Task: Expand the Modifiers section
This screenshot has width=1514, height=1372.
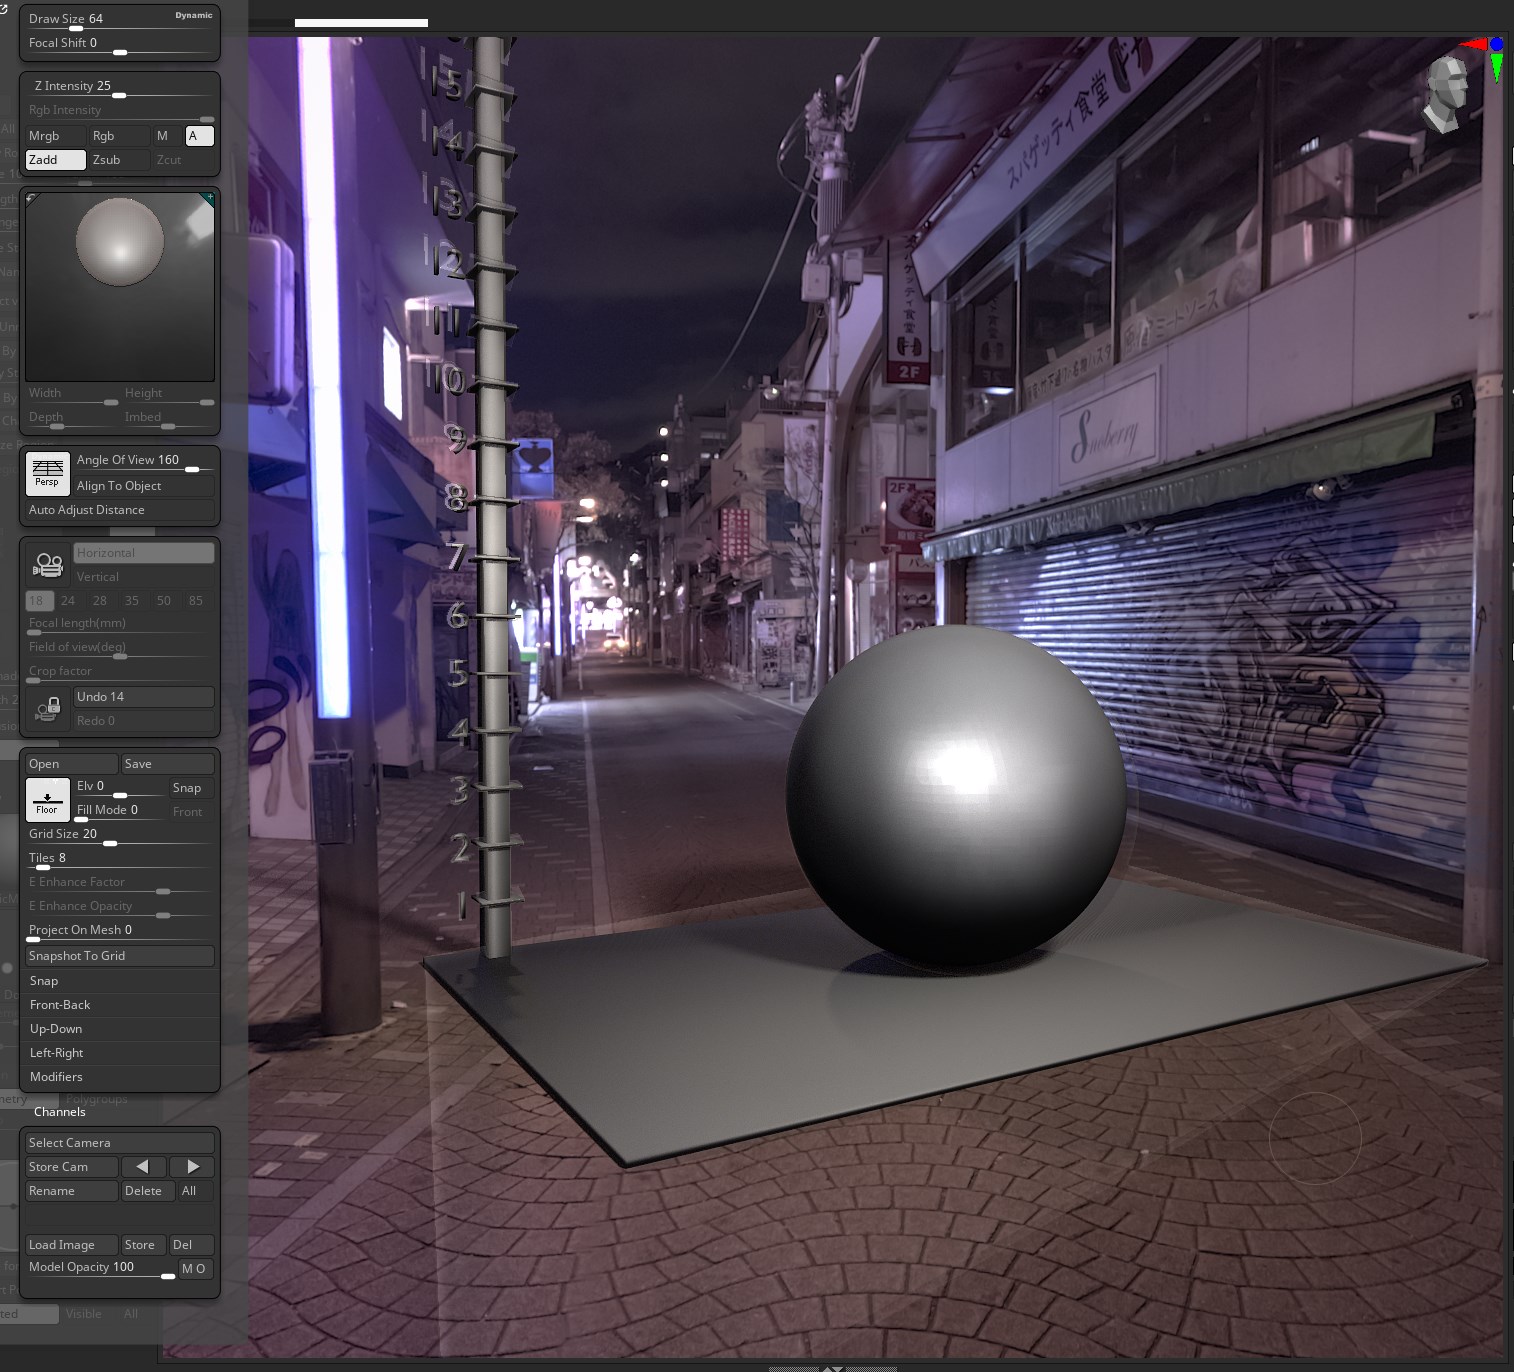Action: 57,1077
